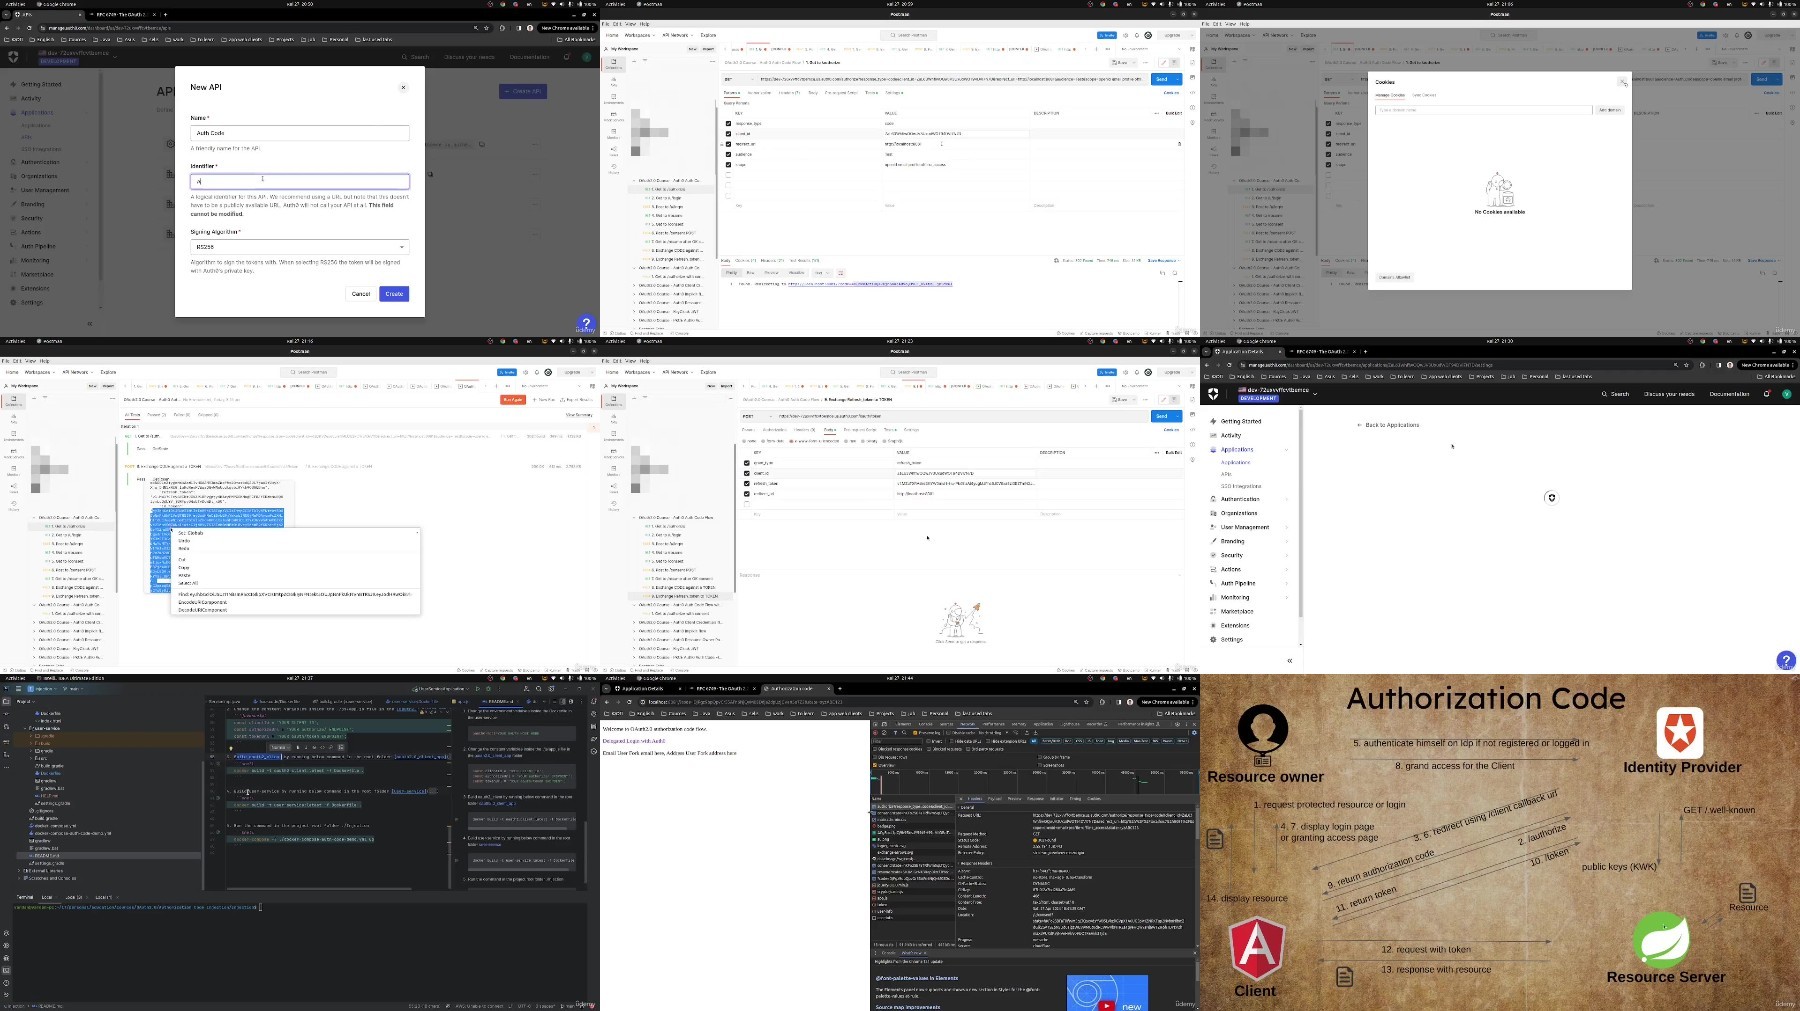Click Auth0 Search on Back to Applications page

pyautogui.click(x=1615, y=394)
